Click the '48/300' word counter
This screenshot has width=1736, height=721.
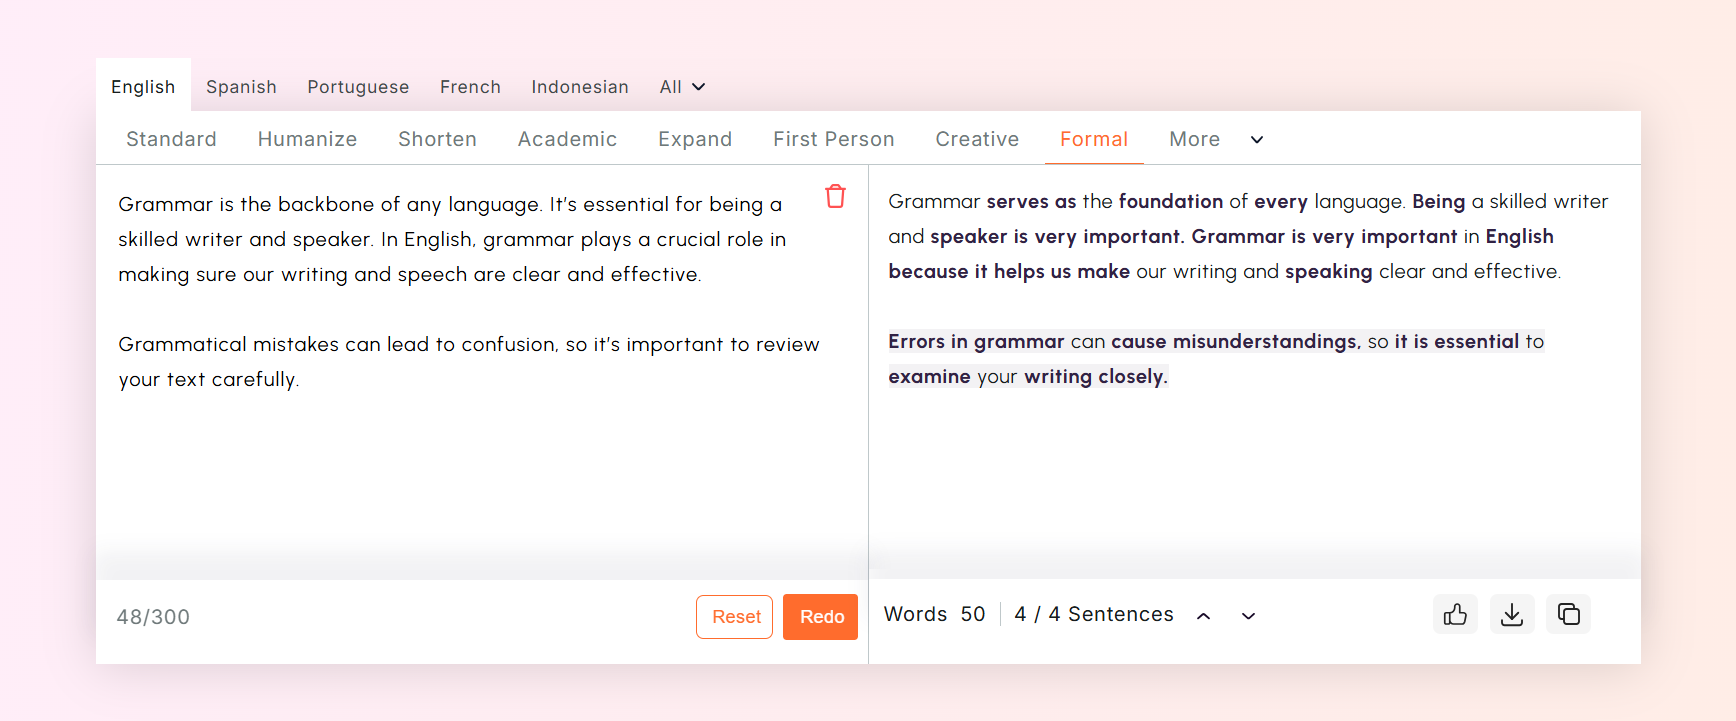[x=153, y=617]
